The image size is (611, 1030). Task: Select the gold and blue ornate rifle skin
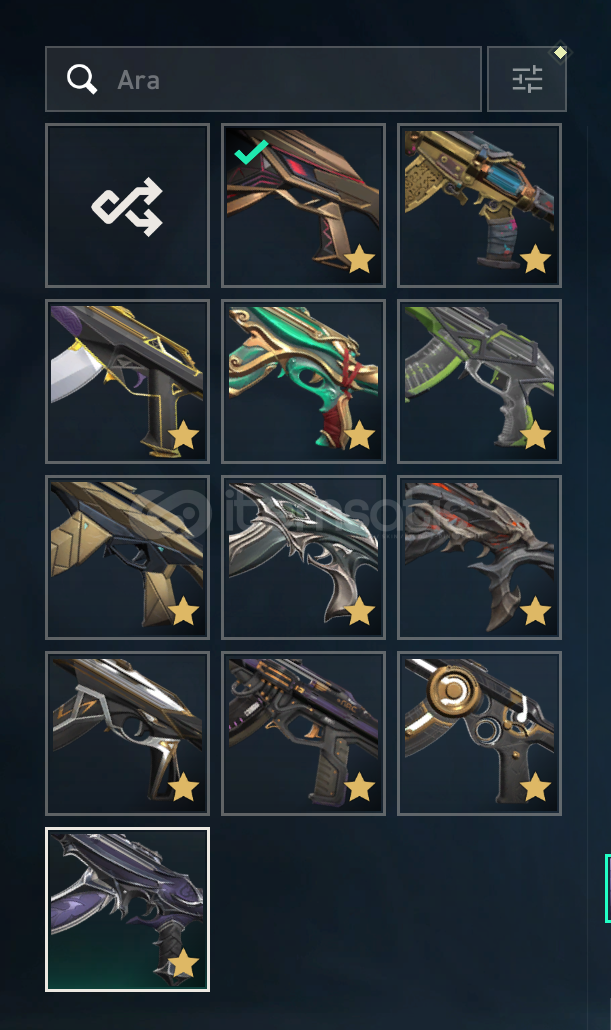pyautogui.click(x=480, y=206)
